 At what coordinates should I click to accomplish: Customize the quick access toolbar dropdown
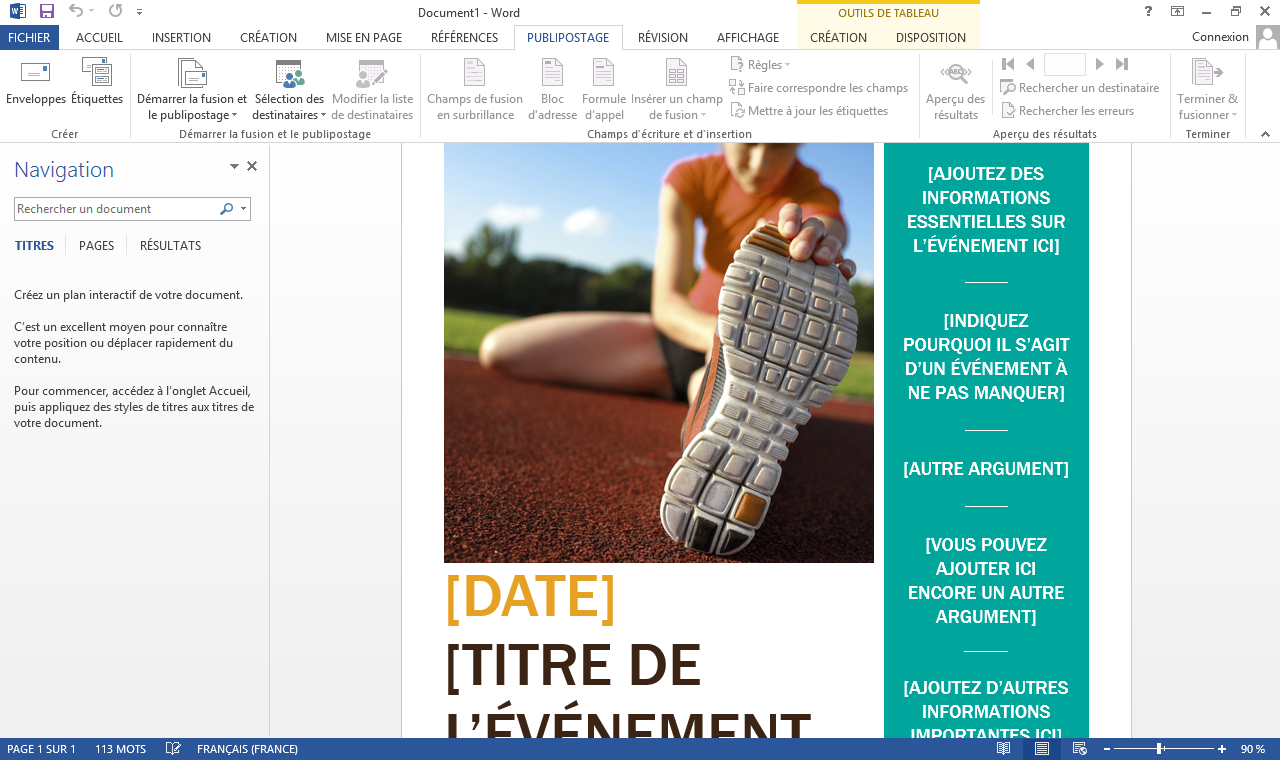139,12
